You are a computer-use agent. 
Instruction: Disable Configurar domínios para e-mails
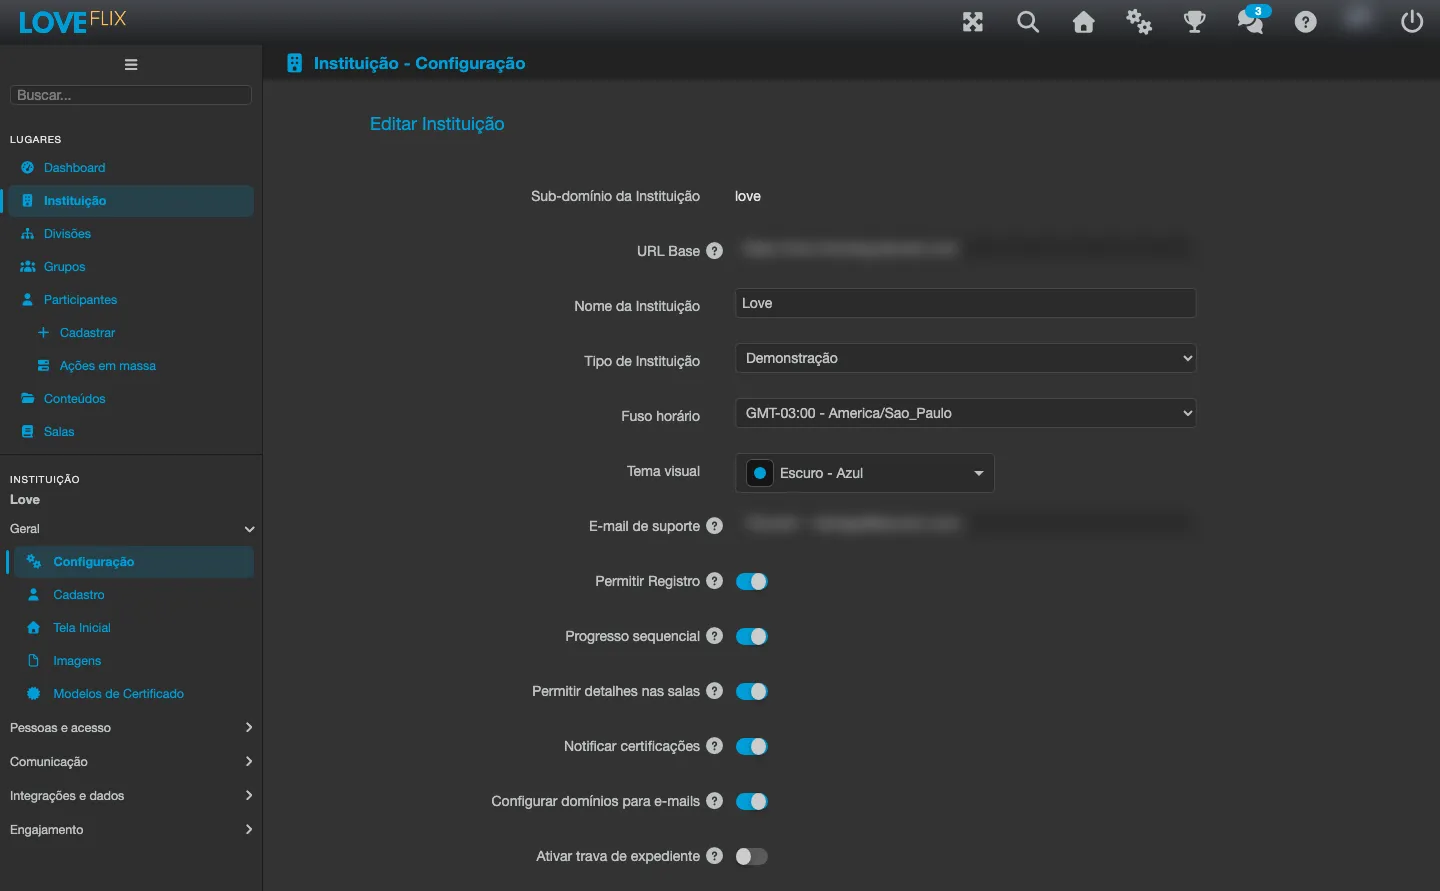[752, 801]
